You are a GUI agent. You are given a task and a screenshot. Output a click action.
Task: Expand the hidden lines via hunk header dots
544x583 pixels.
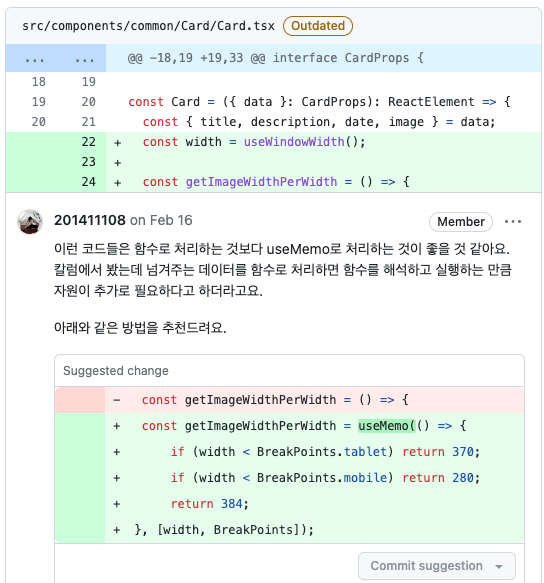click(x=56, y=58)
